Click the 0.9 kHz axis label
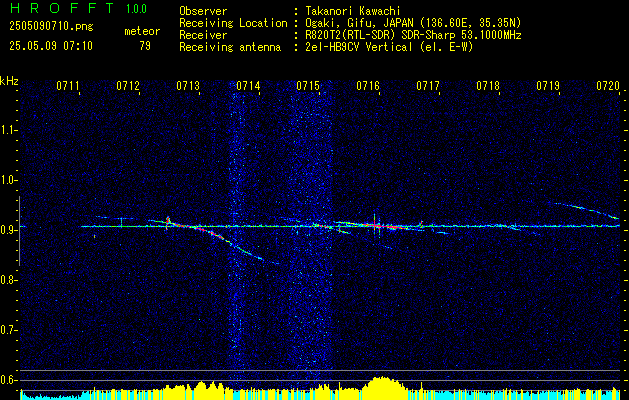This screenshot has height=400, width=629. 8,230
